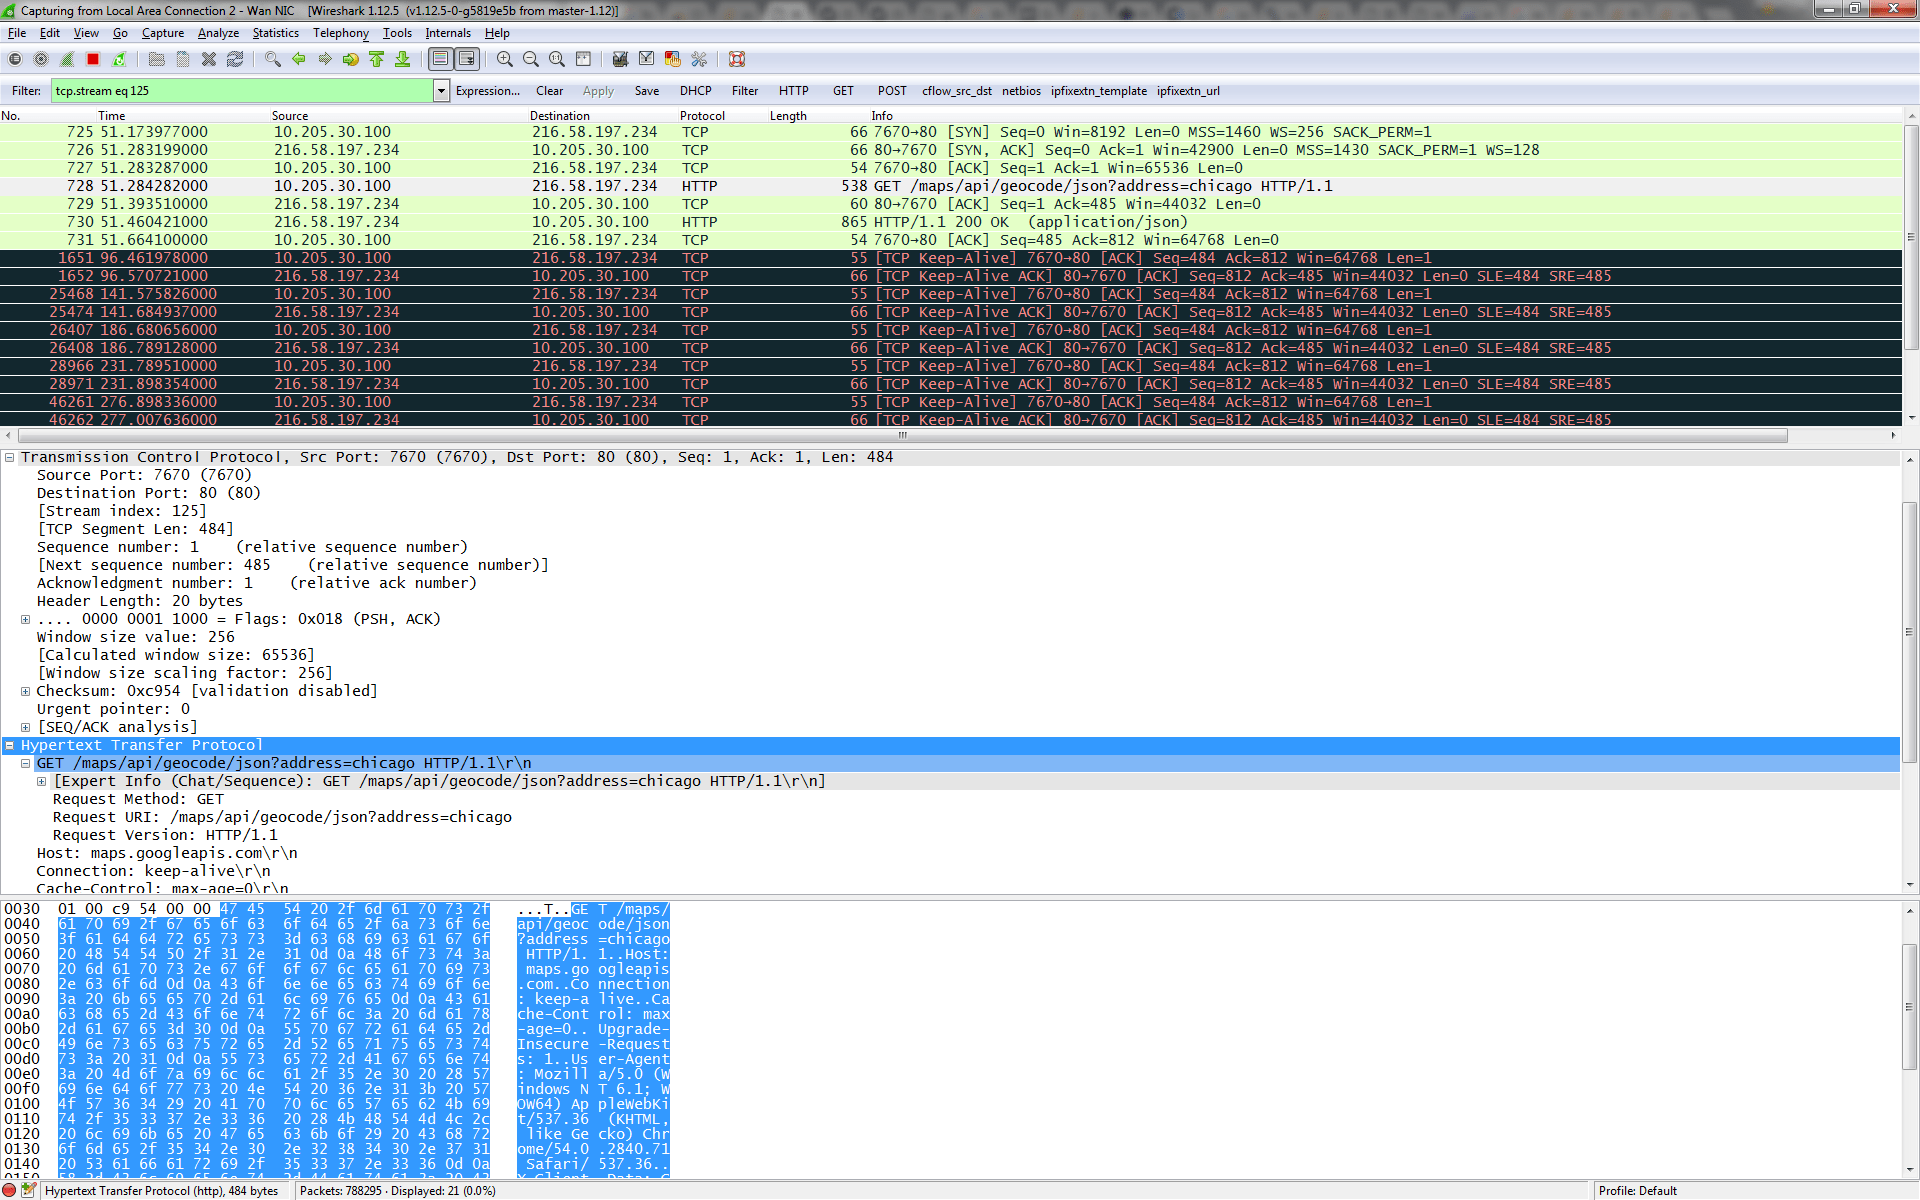Zoom in on packet text
Screen dimensions: 1920x1200
505,60
